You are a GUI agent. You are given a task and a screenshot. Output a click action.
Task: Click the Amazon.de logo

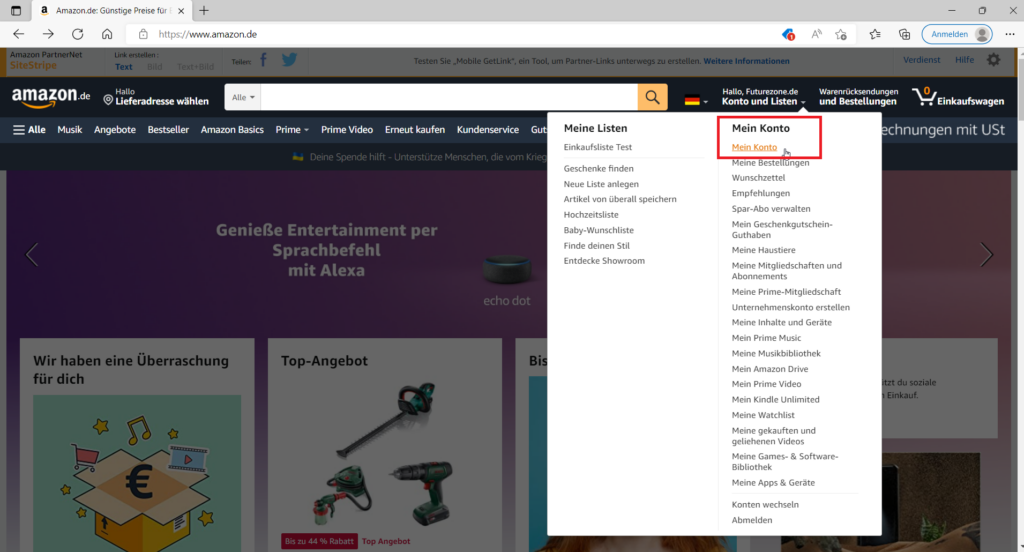click(x=51, y=97)
